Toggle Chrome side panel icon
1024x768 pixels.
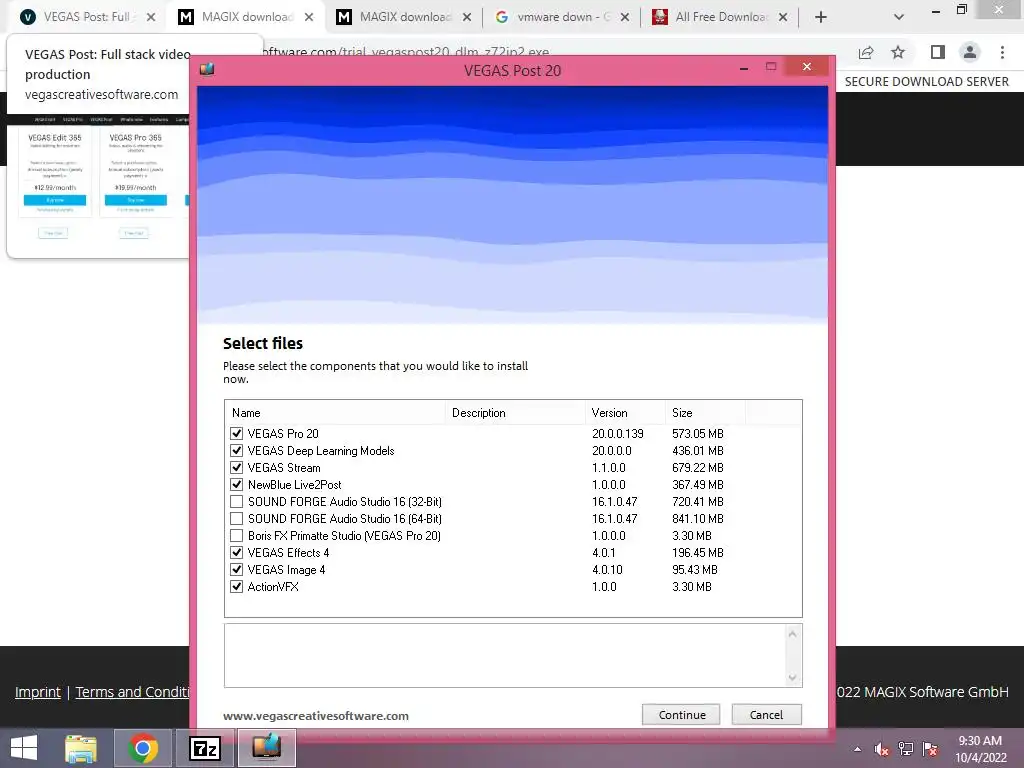(938, 52)
